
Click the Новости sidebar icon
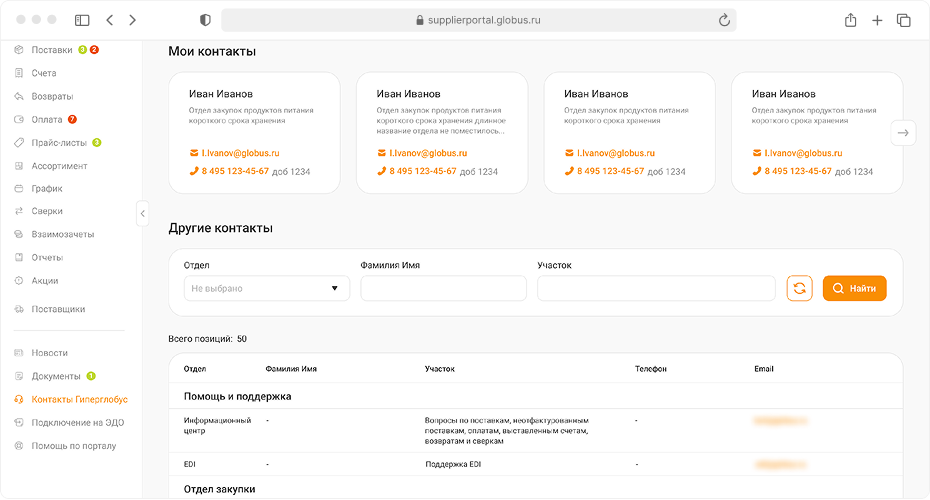(x=19, y=353)
